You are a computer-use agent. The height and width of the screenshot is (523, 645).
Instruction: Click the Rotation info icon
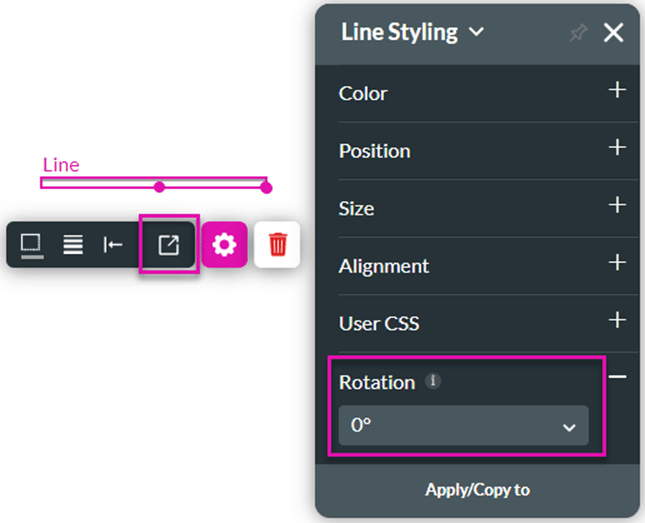point(433,381)
